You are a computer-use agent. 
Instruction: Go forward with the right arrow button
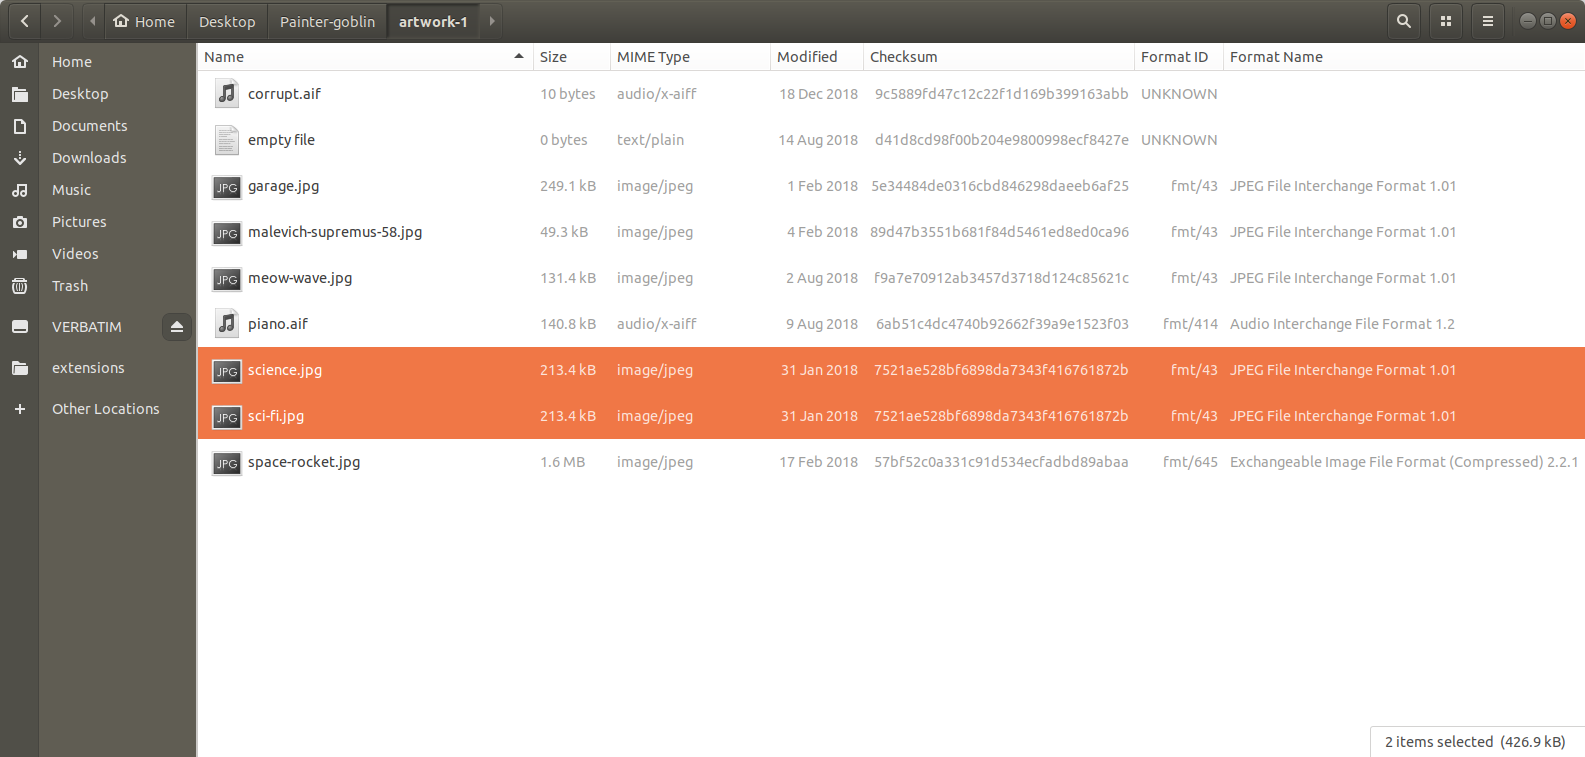(57, 21)
